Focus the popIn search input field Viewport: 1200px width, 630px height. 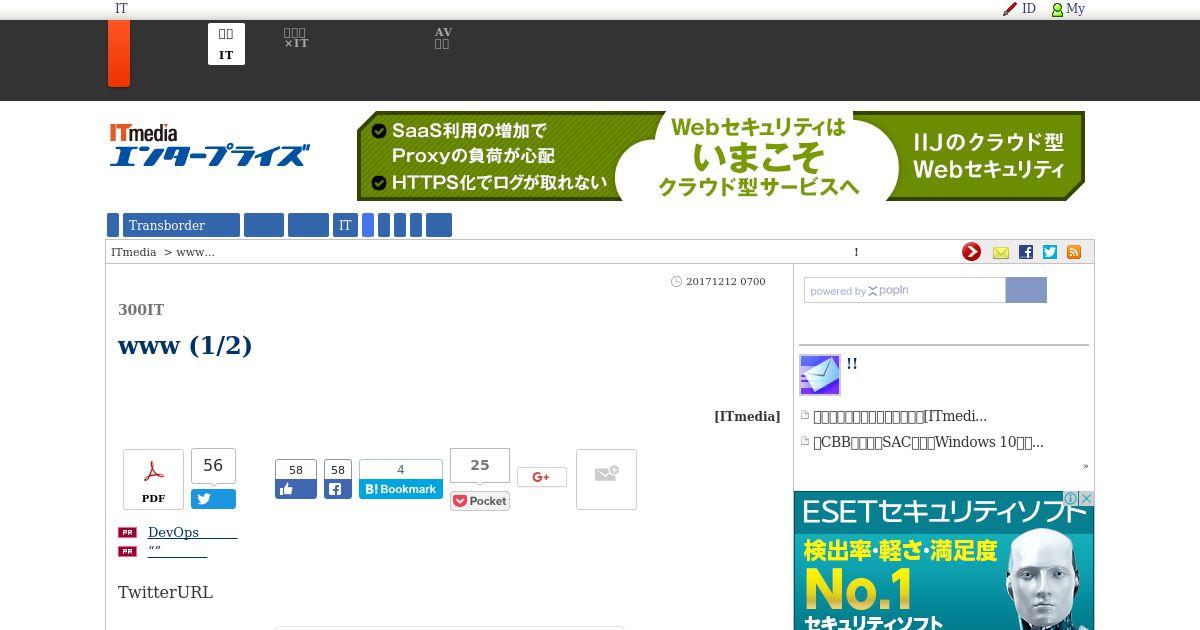point(905,290)
